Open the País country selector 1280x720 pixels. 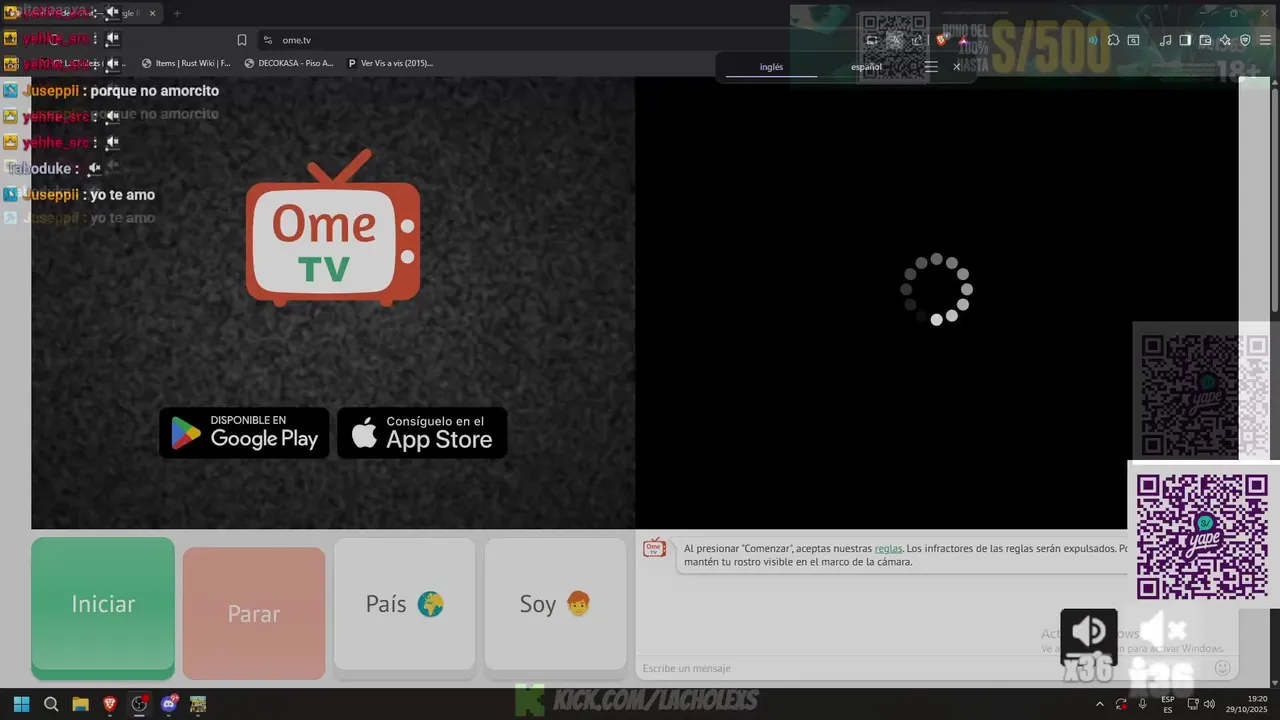pyautogui.click(x=404, y=604)
